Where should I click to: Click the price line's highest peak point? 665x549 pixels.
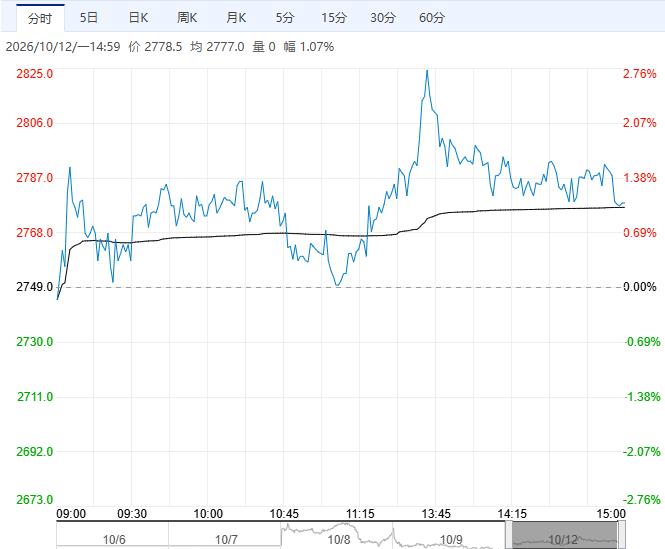pyautogui.click(x=427, y=70)
